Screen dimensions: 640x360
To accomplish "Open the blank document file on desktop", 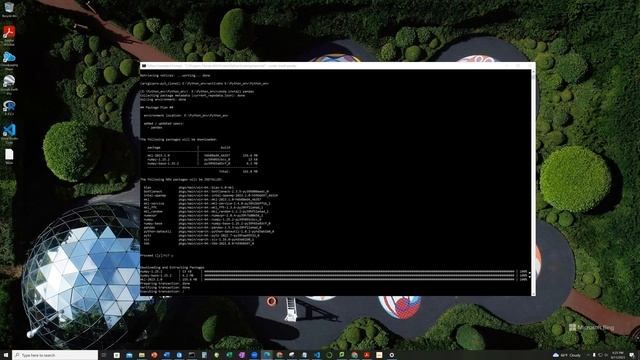I will point(9,156).
